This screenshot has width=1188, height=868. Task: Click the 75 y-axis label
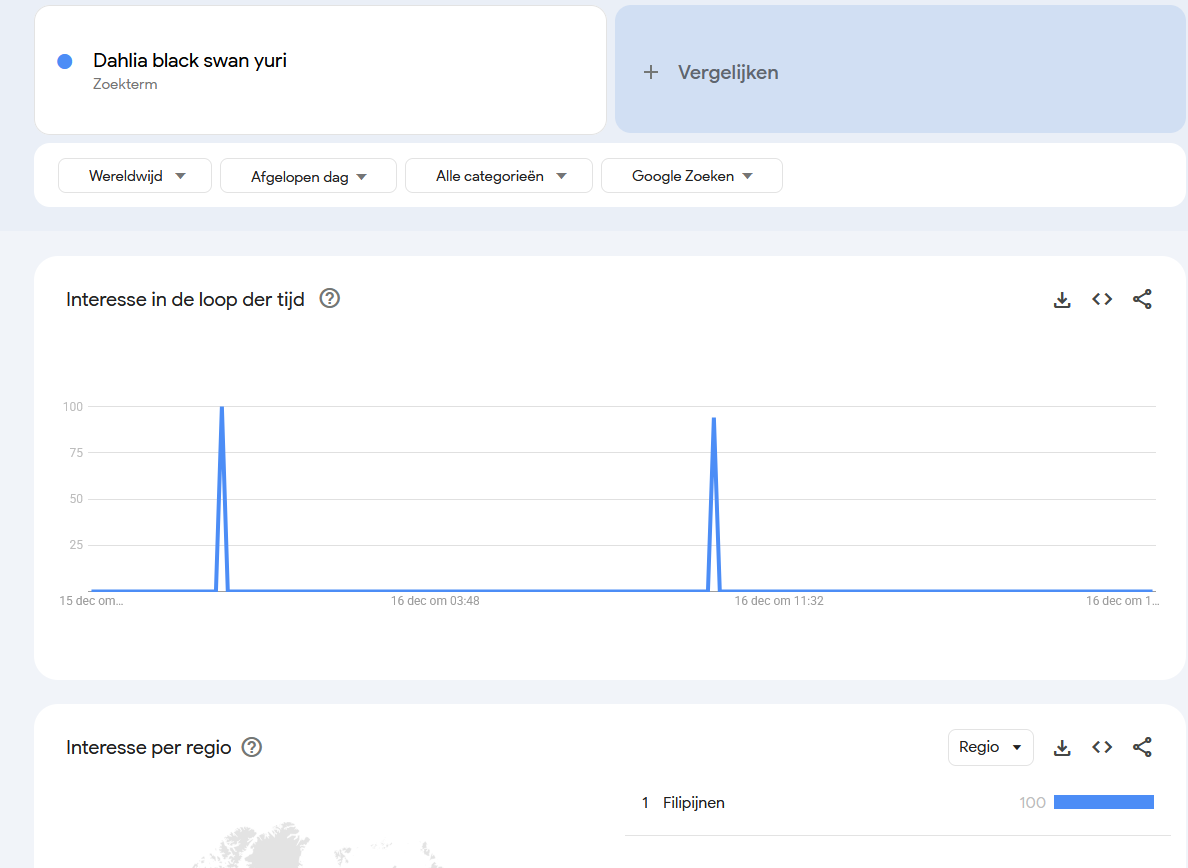pyautogui.click(x=76, y=453)
